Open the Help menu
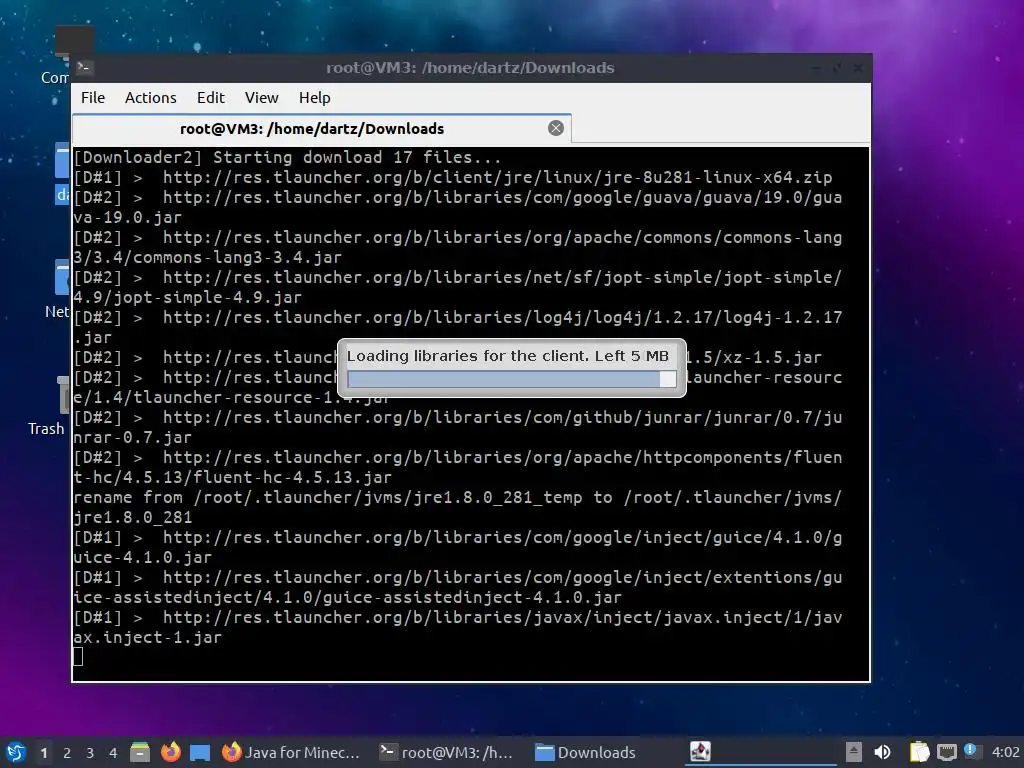This screenshot has width=1024, height=768. click(314, 97)
